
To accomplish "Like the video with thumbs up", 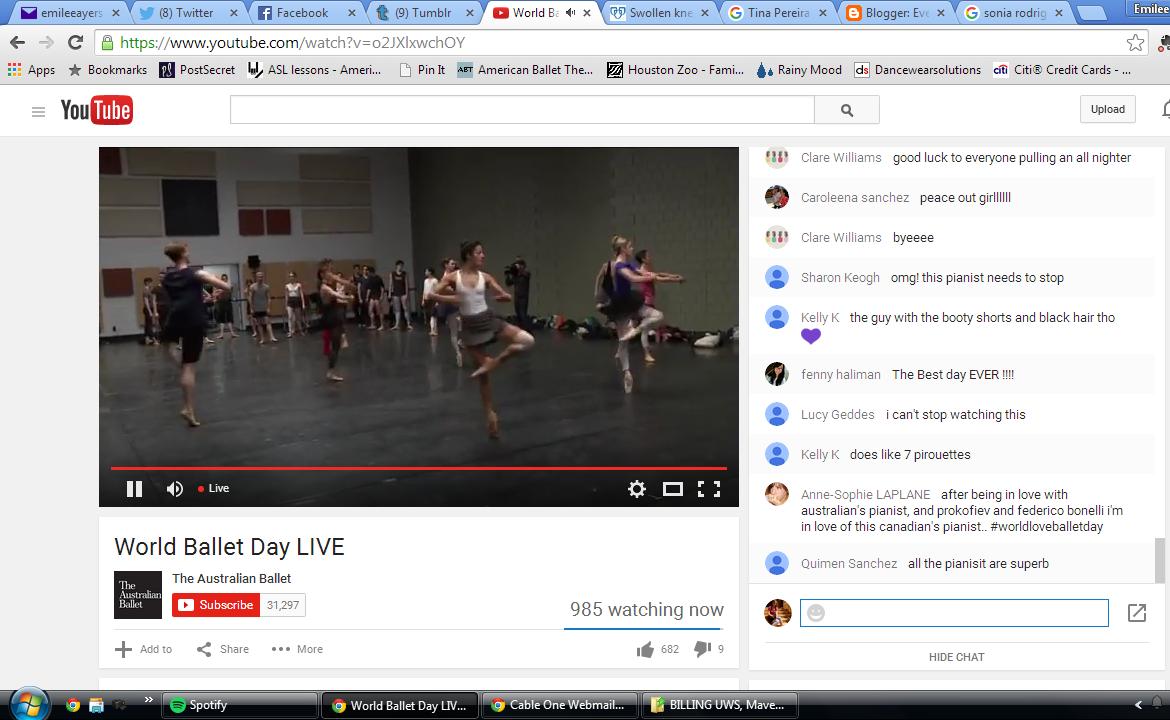I will point(645,649).
